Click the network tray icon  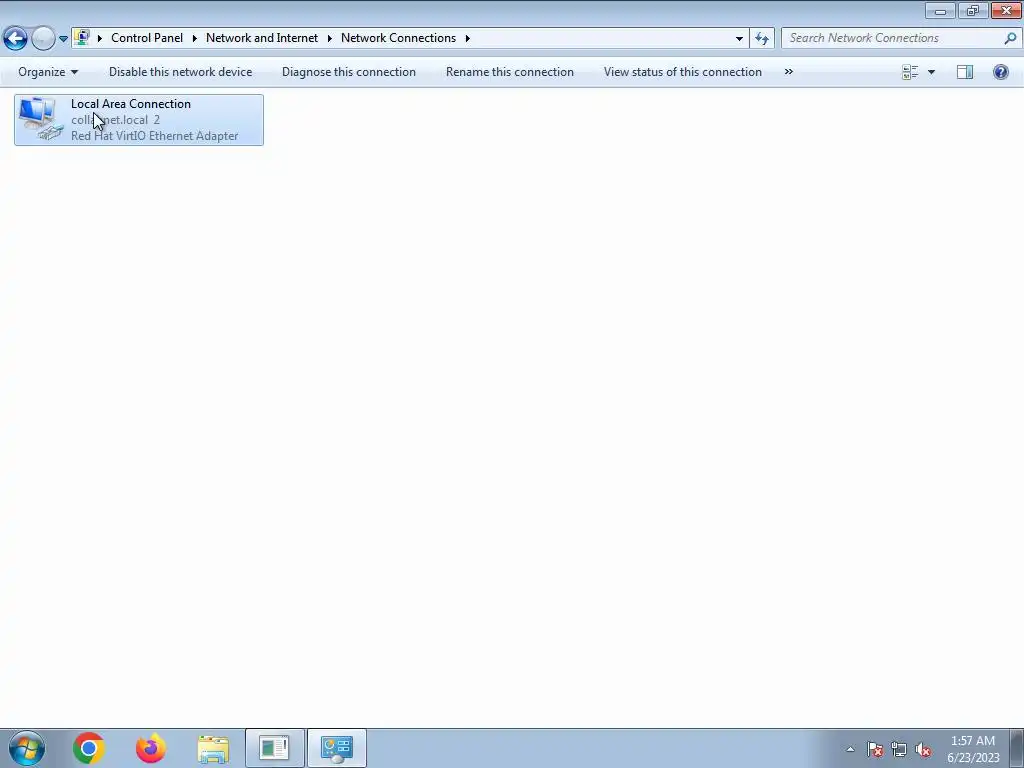tap(899, 749)
